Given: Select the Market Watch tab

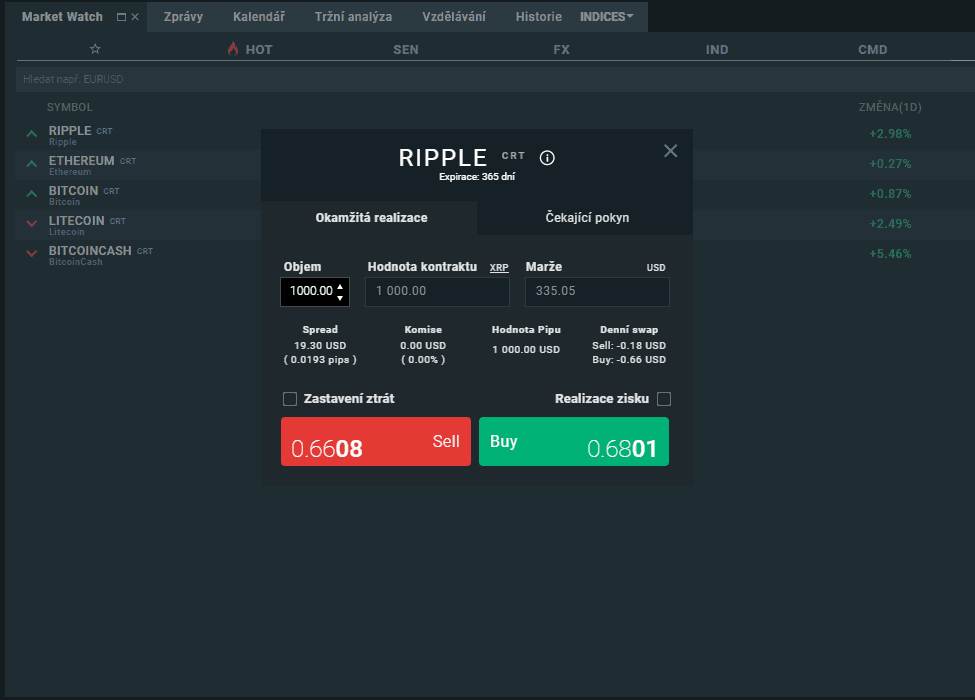Looking at the screenshot, I should 62,17.
